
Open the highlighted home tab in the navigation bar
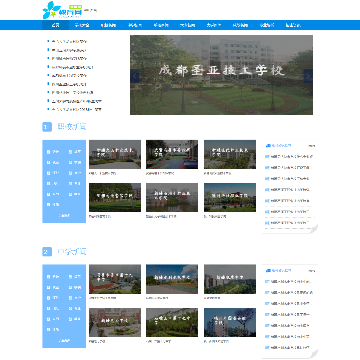[56, 25]
